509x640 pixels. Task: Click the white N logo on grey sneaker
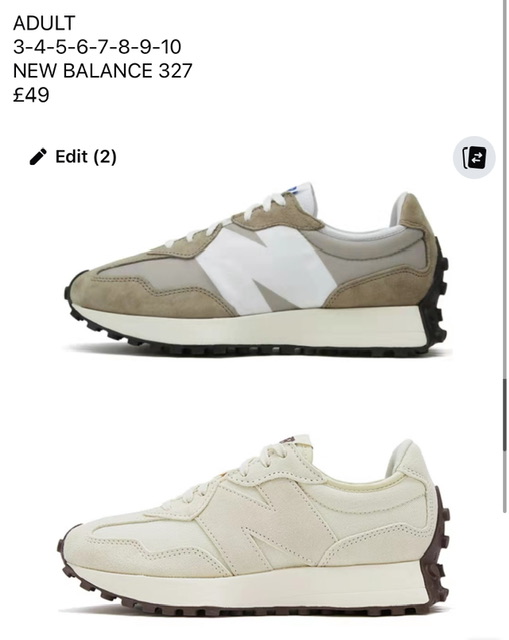tap(267, 269)
